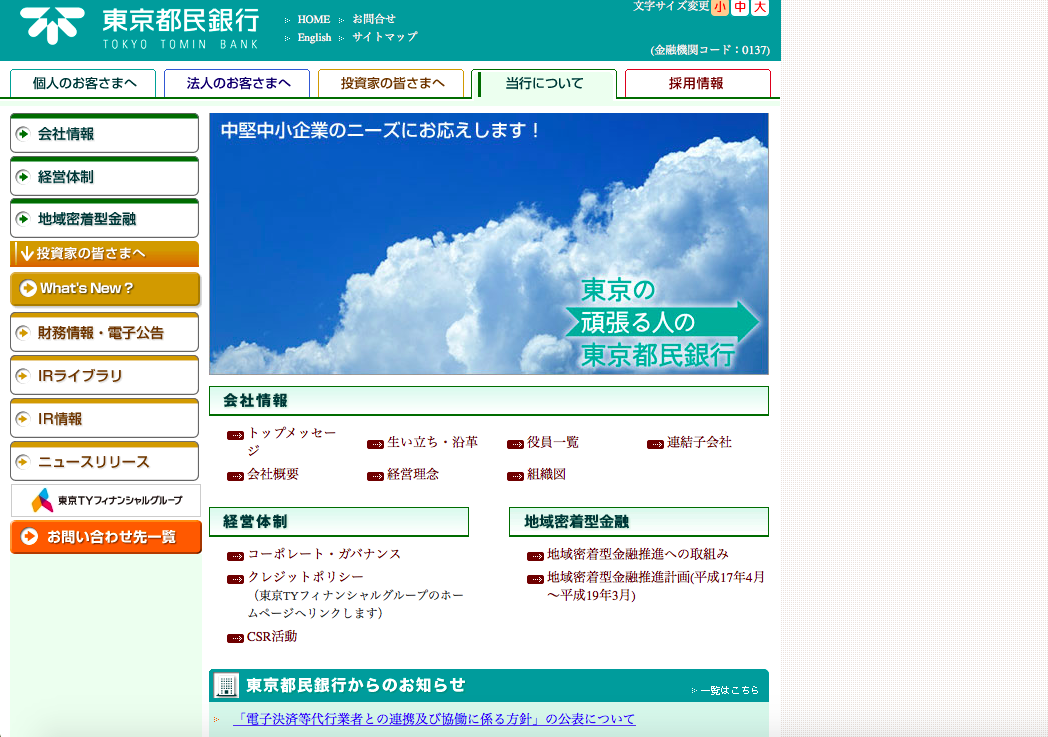
Task: Set text size to large (大)
Action: 760,8
